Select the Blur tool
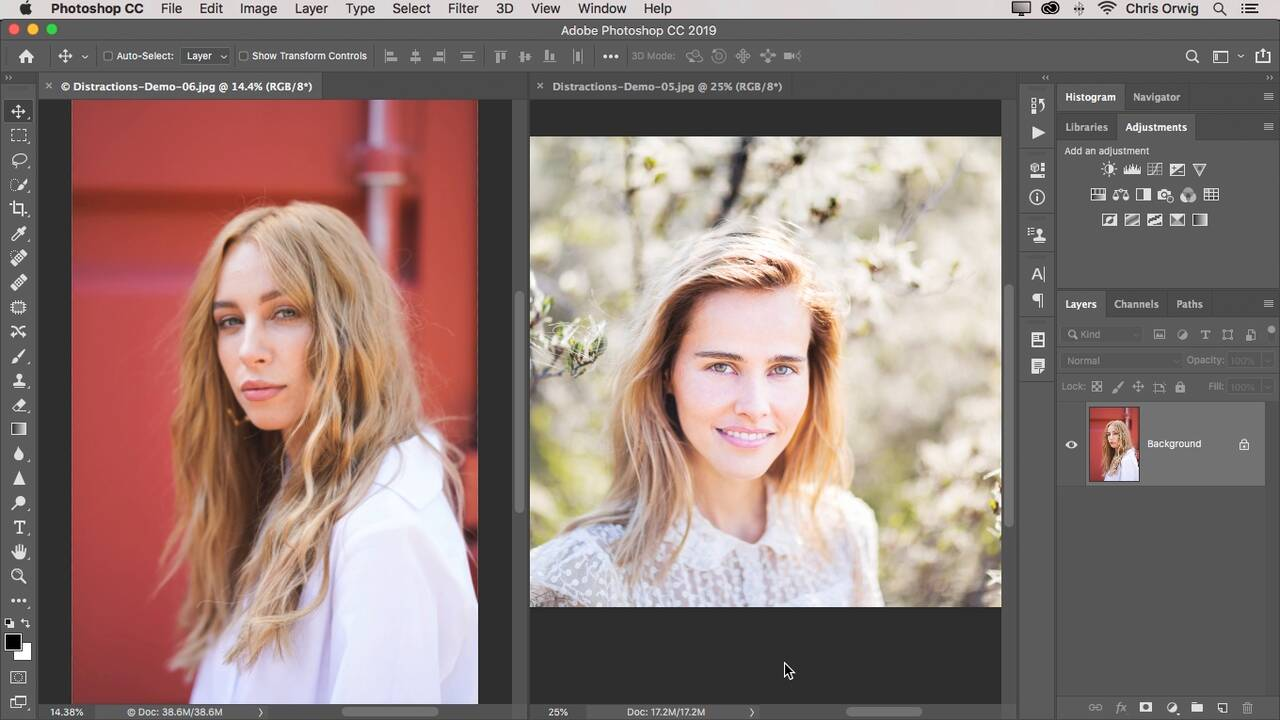 (x=18, y=454)
